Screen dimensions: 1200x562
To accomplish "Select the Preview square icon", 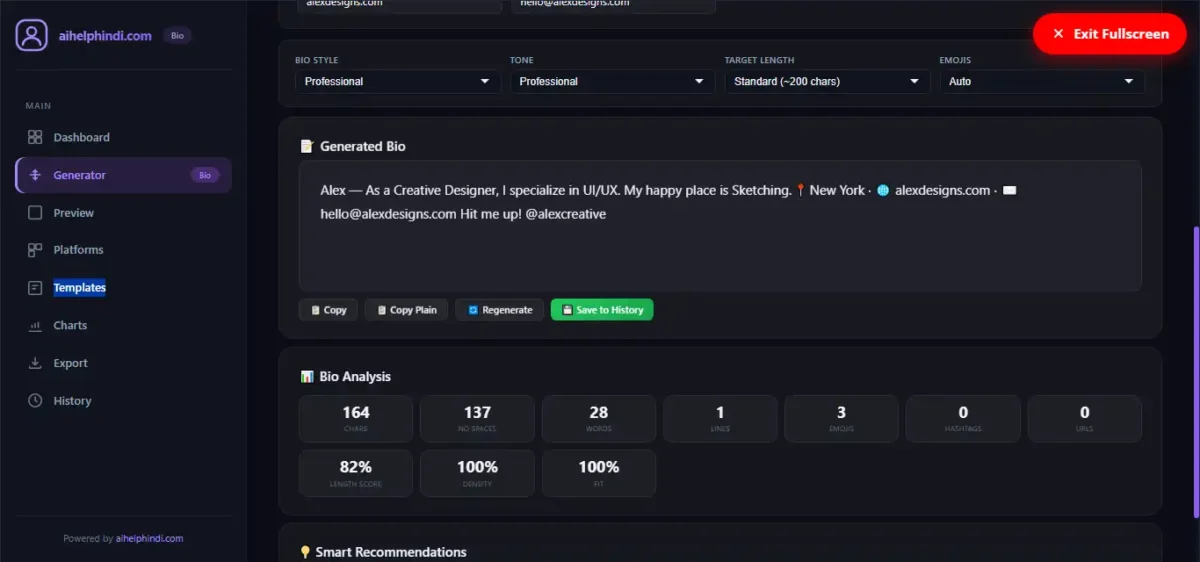I will pos(35,212).
